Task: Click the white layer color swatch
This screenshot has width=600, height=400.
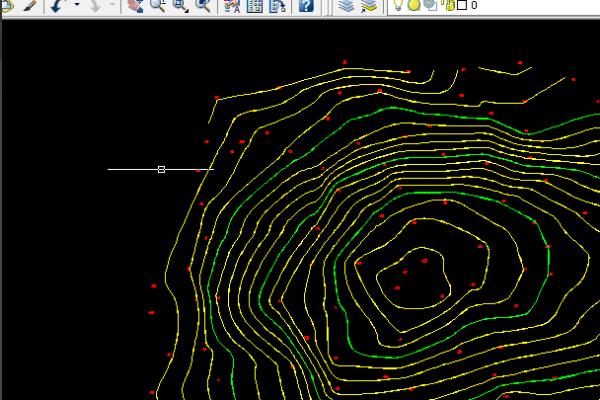Action: pyautogui.click(x=462, y=5)
